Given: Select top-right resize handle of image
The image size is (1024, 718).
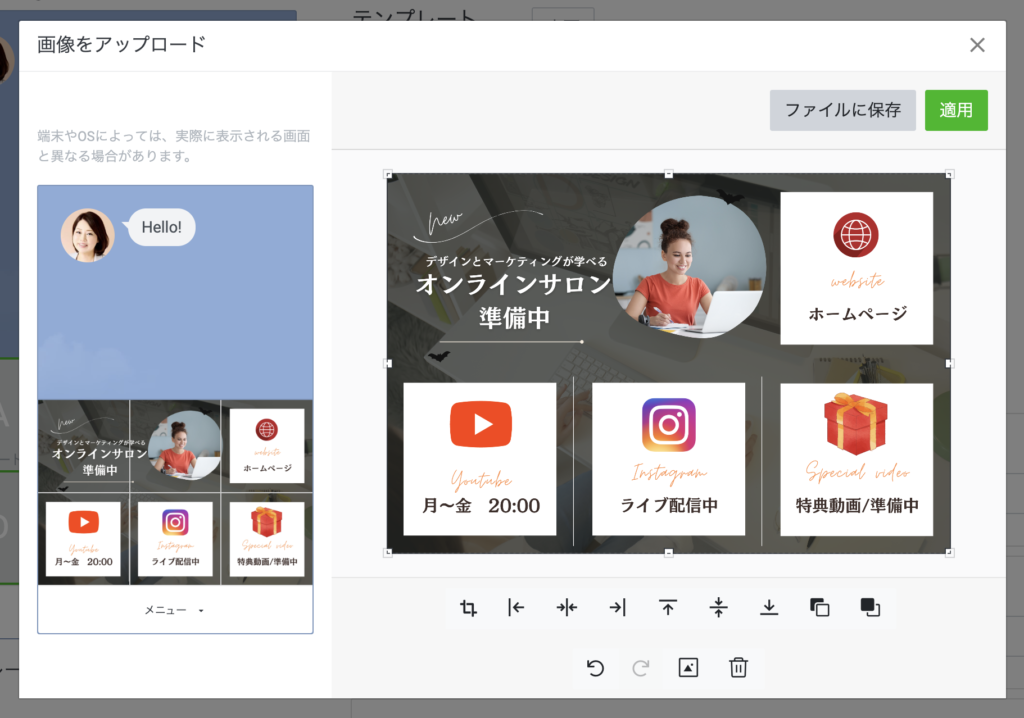Looking at the screenshot, I should 950,174.
